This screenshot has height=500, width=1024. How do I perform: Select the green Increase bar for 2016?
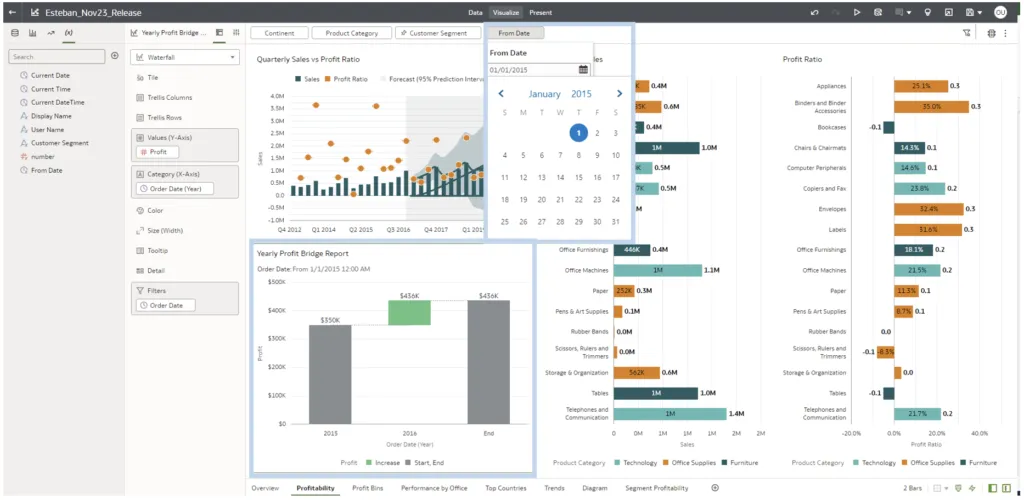tap(410, 312)
